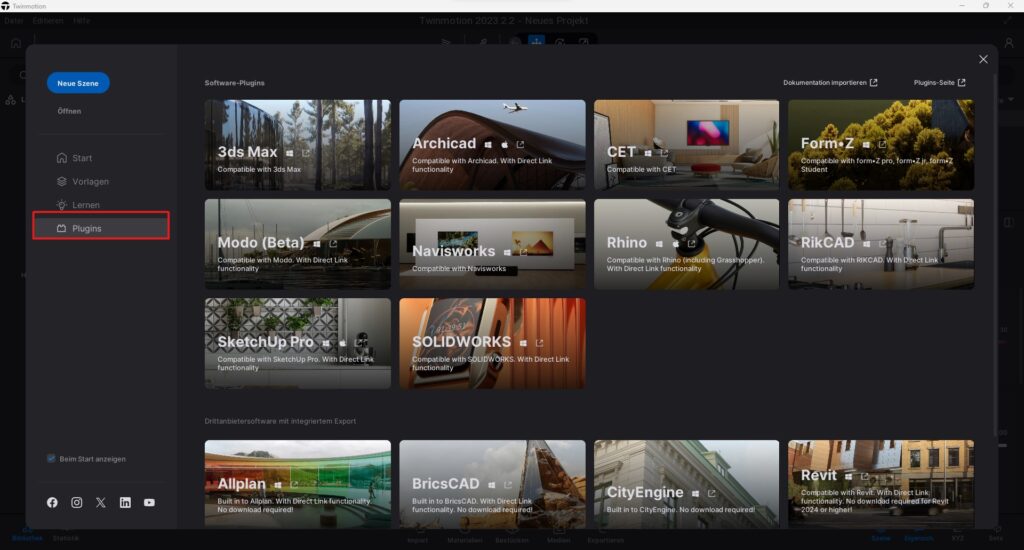1024x550 pixels.
Task: Open the 3ds Max plugin card
Action: click(x=298, y=145)
